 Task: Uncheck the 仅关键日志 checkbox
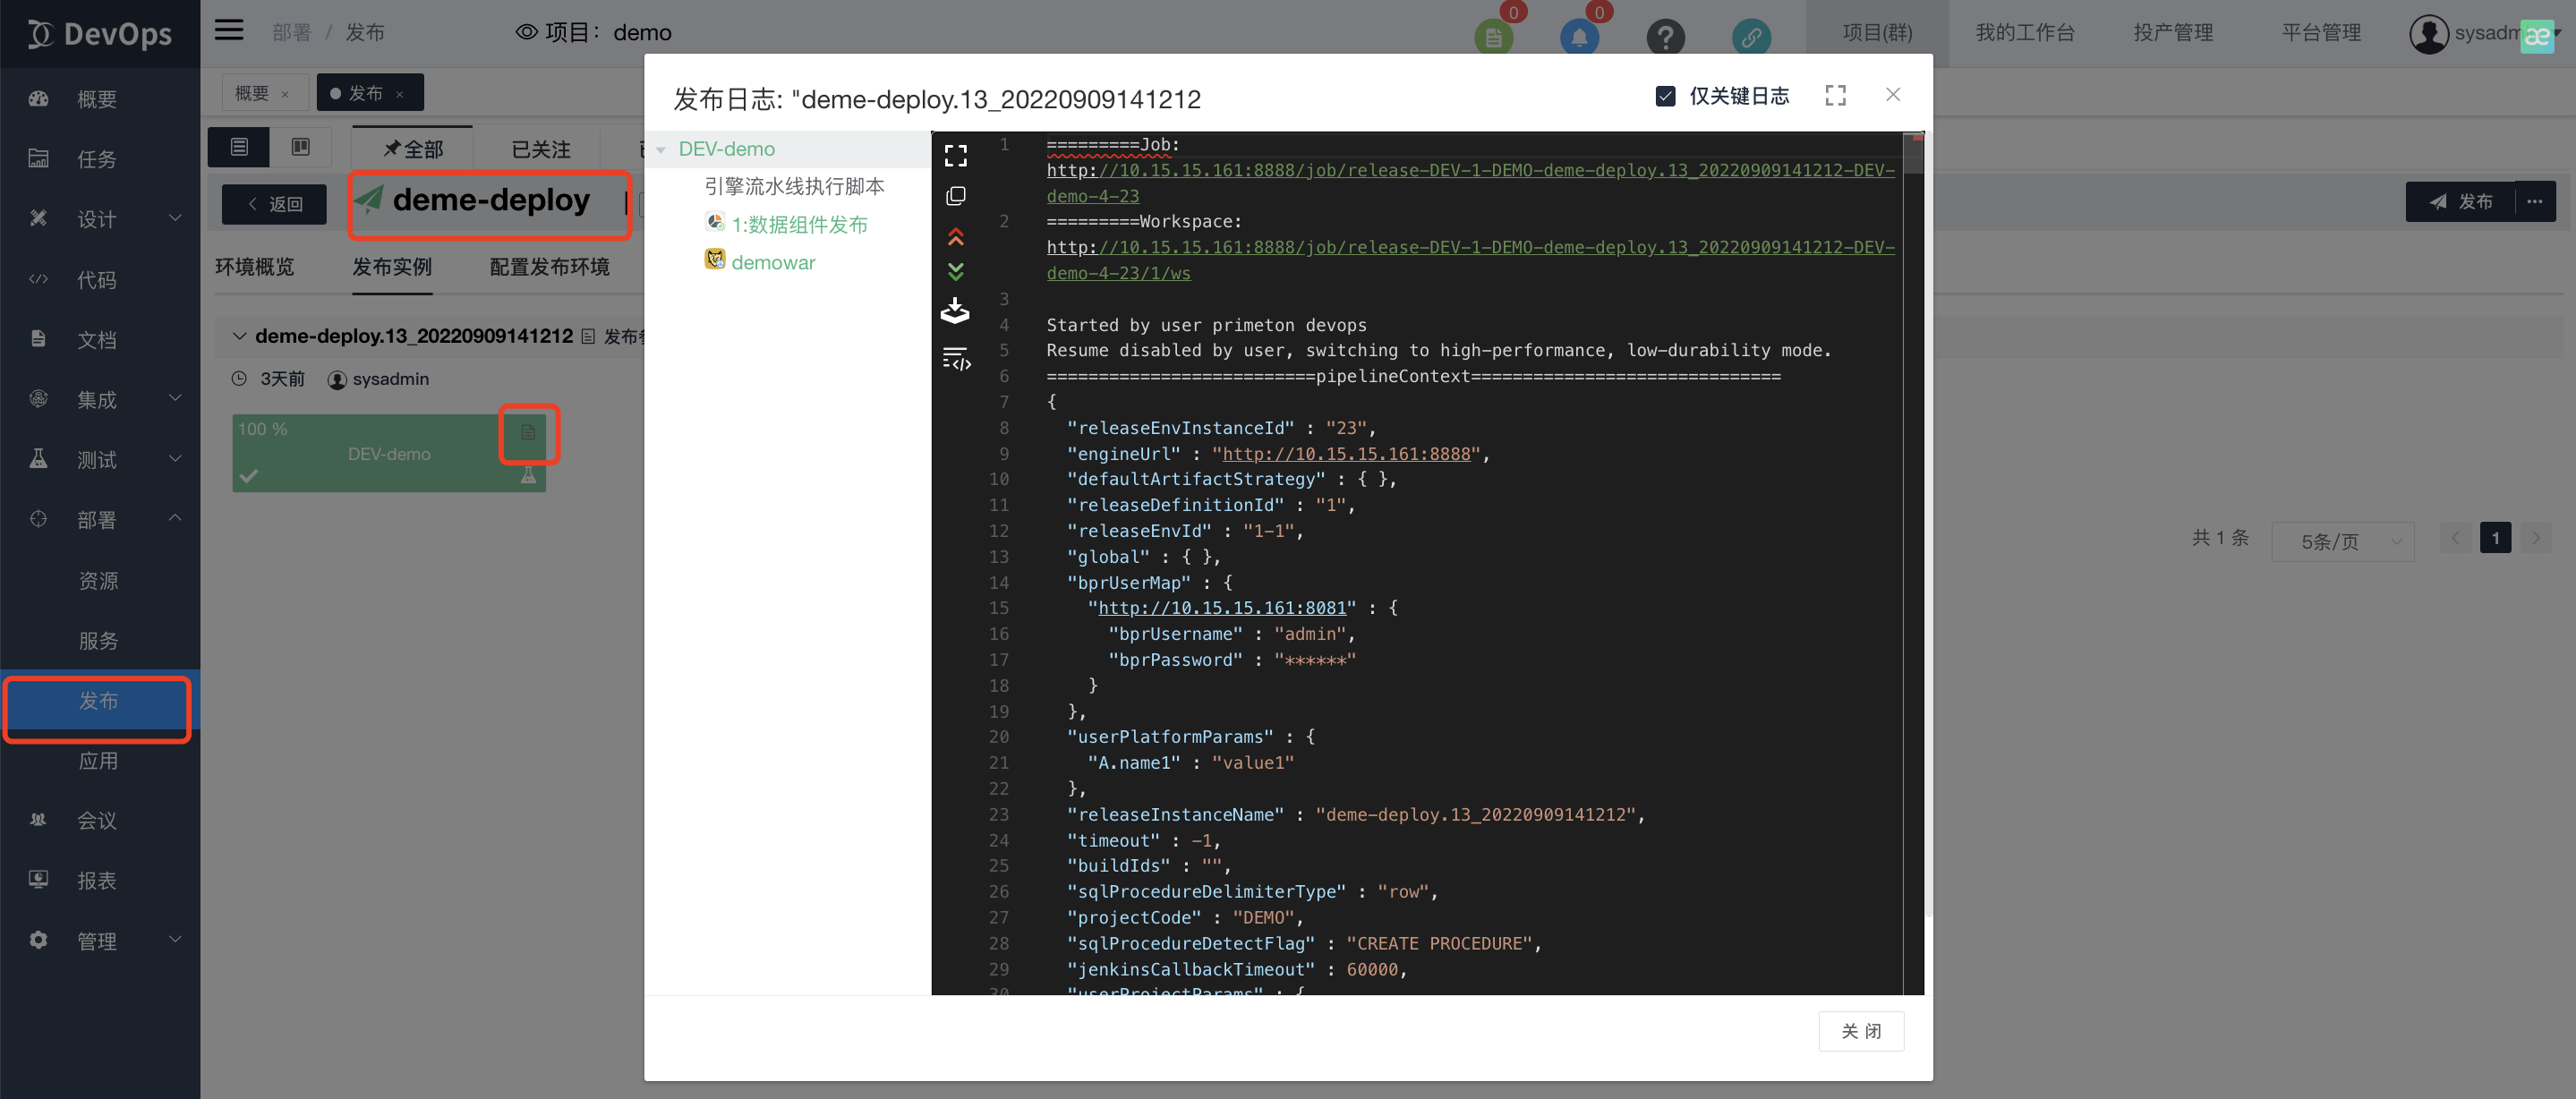pos(1665,96)
